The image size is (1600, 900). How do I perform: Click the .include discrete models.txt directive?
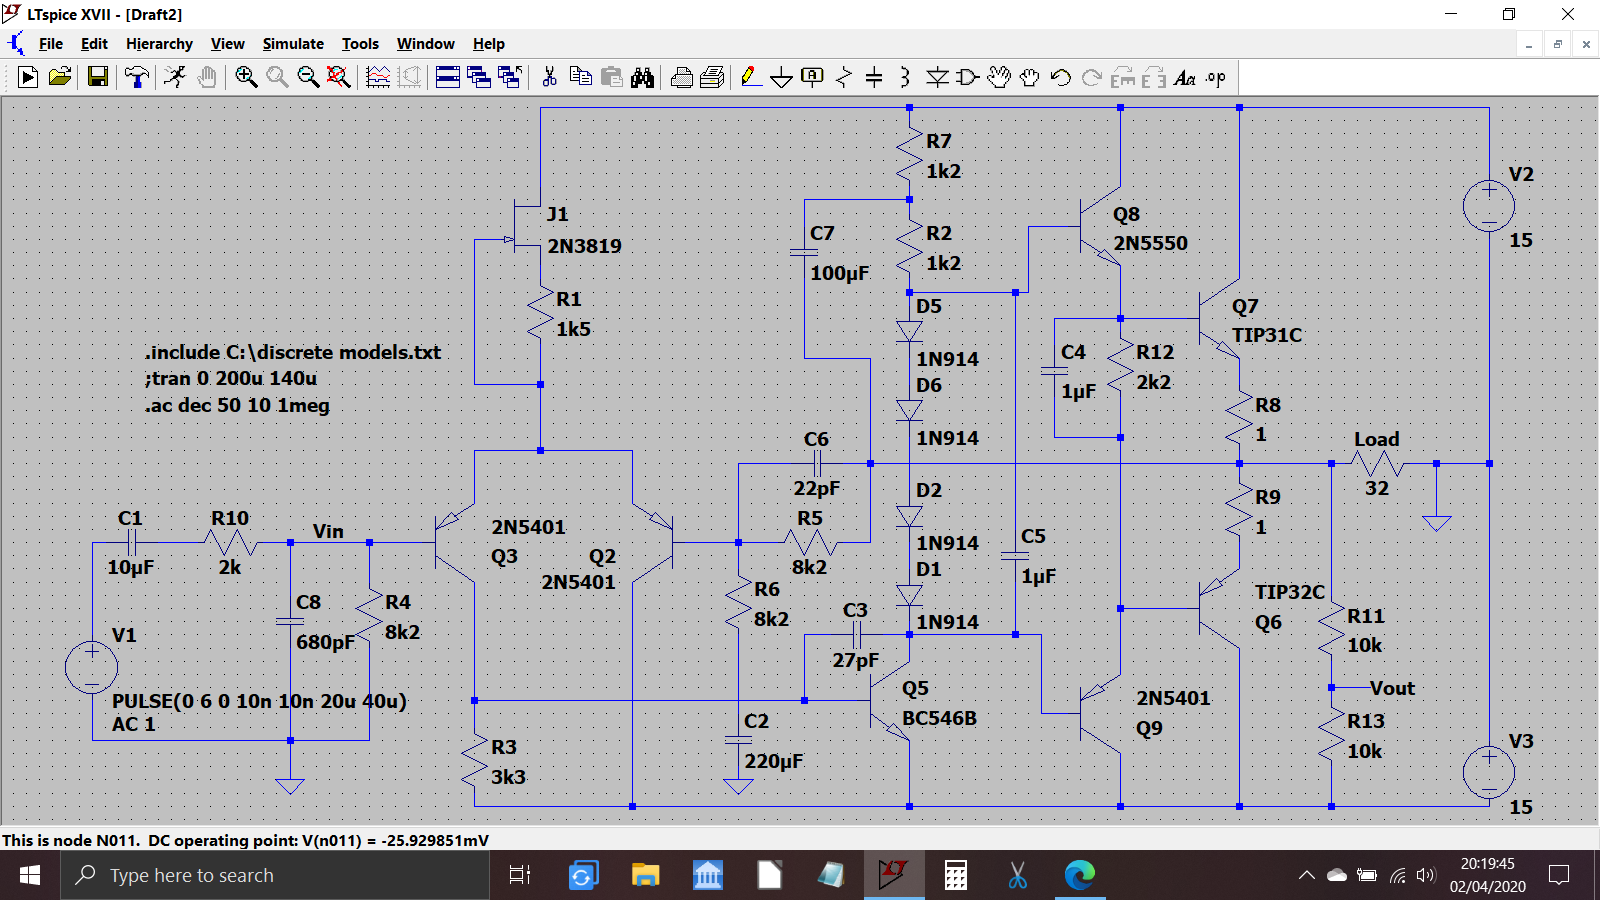tap(293, 352)
